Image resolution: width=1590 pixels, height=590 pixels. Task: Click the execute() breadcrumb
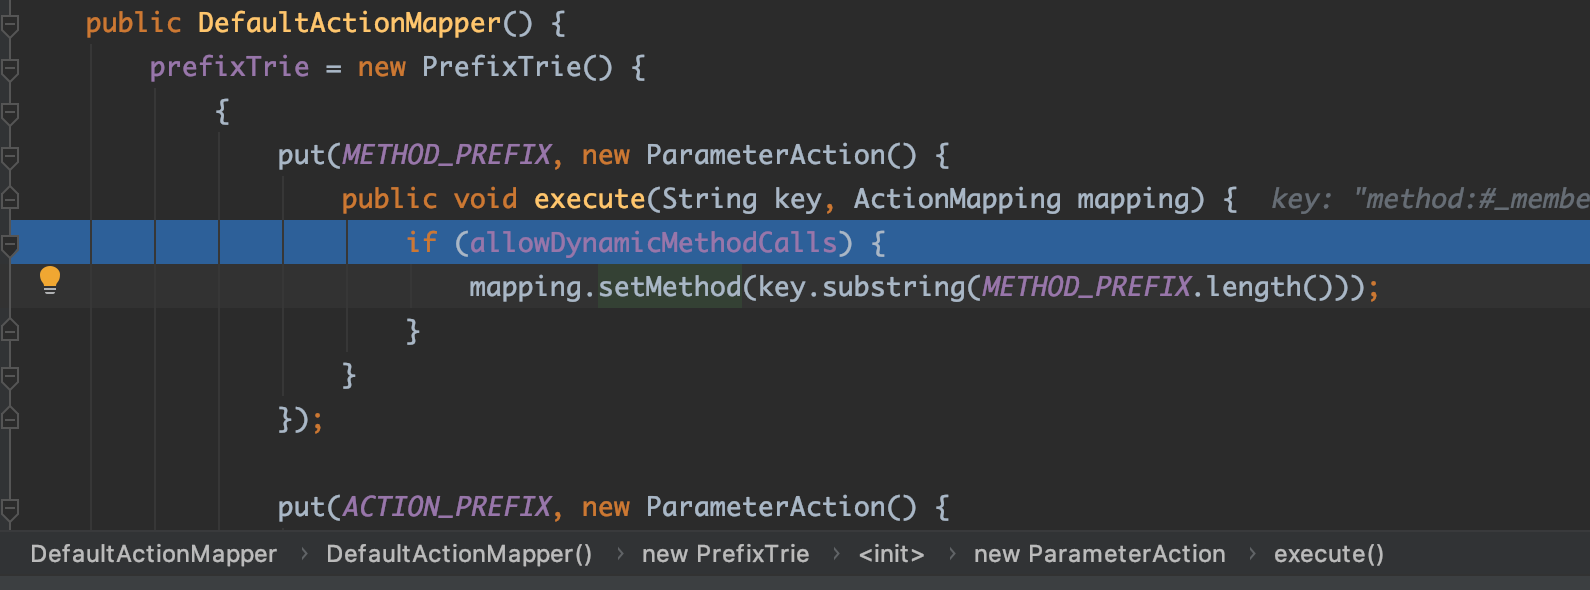tap(1328, 554)
